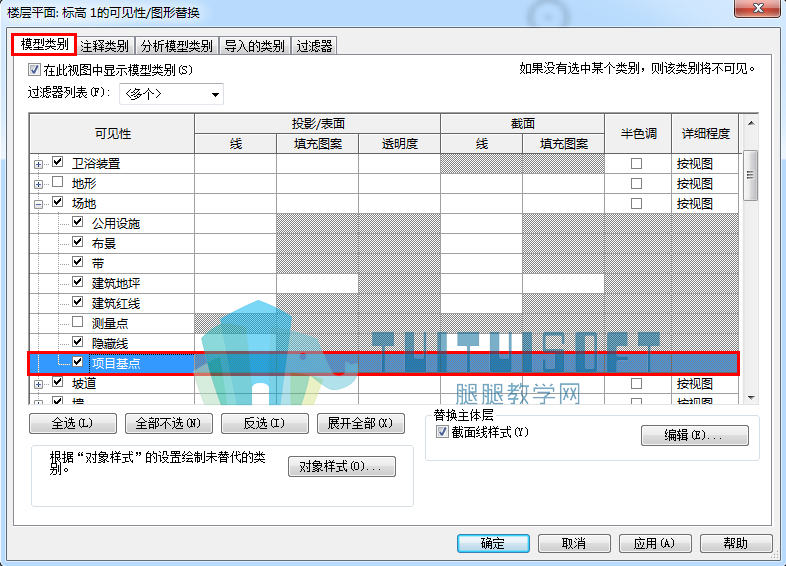Click the 半色调 column header
786x566 pixels.
(638, 133)
